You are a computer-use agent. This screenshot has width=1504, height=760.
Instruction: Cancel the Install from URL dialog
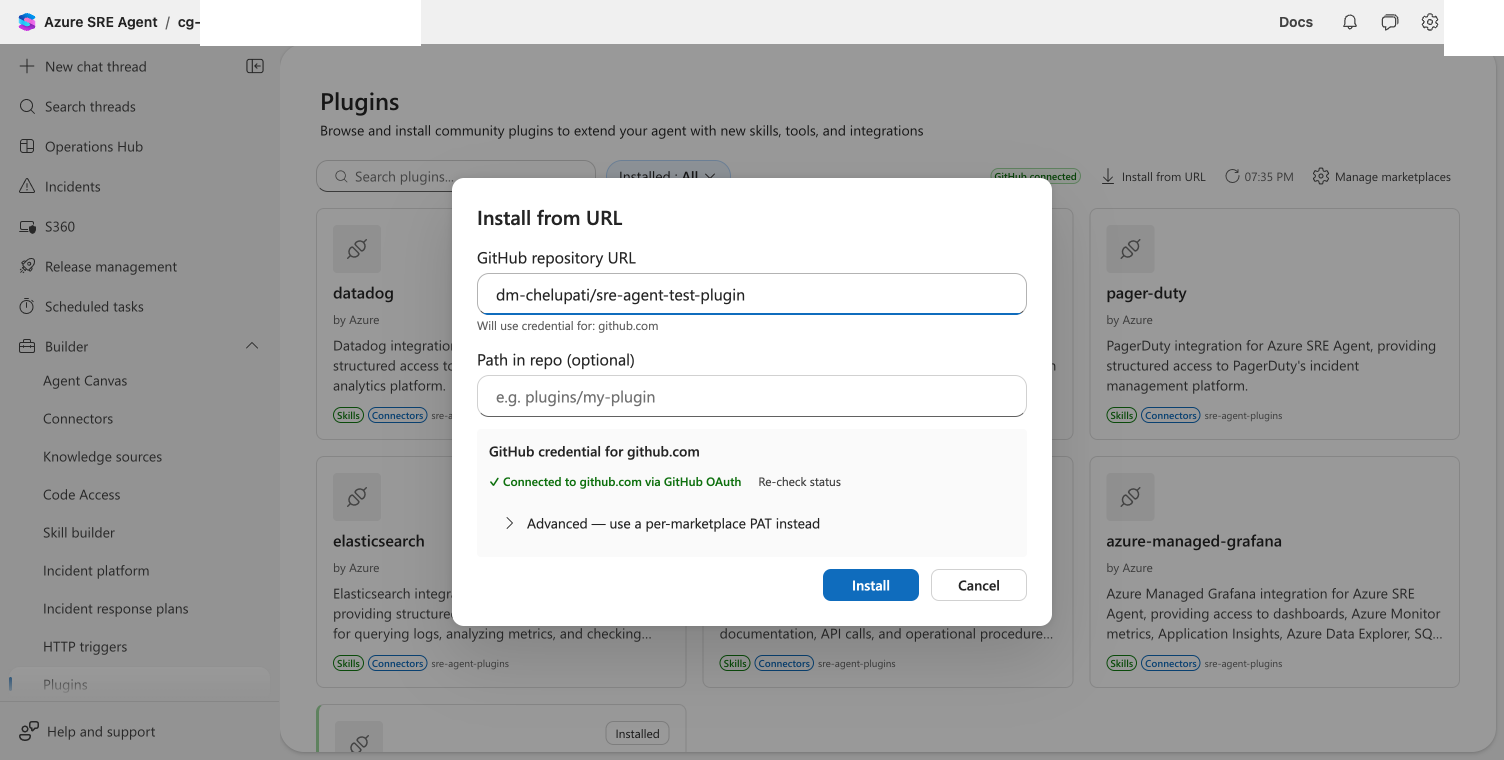978,585
